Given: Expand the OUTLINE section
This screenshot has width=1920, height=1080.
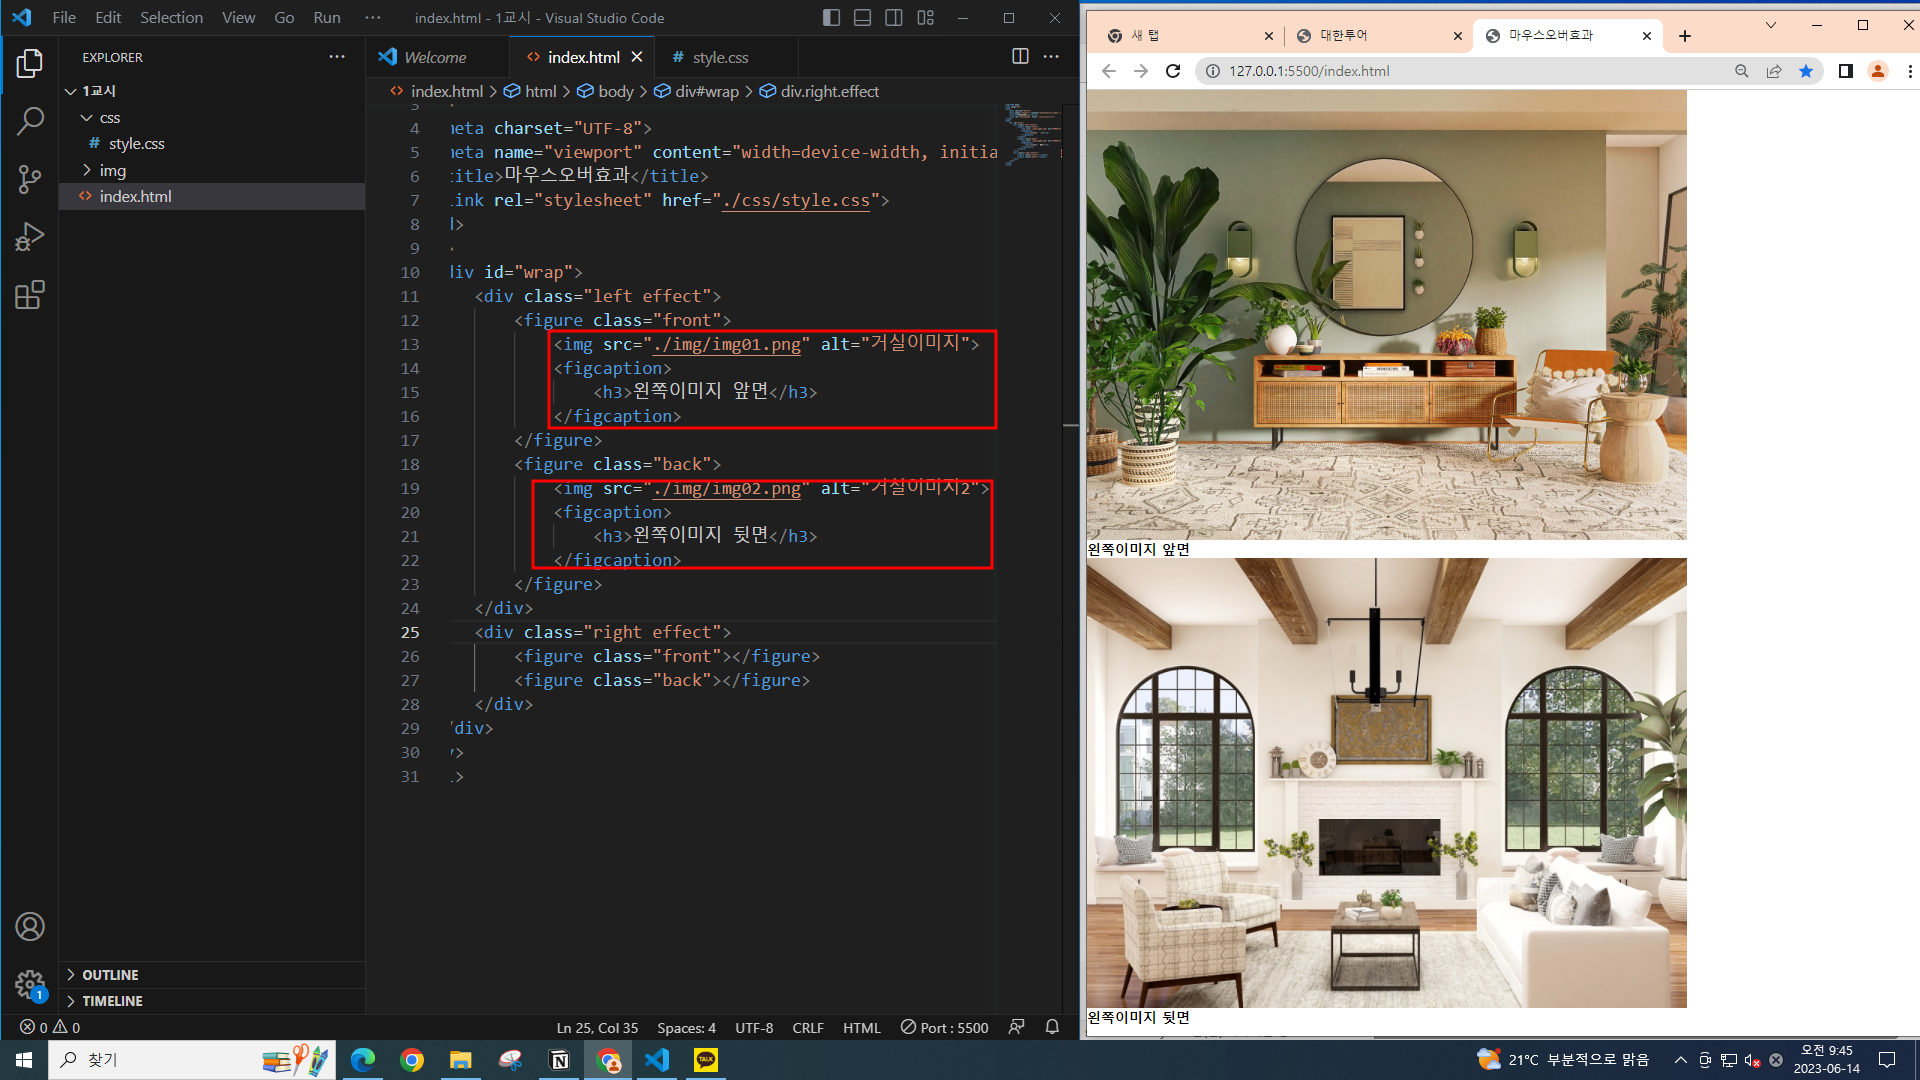Looking at the screenshot, I should pos(110,975).
